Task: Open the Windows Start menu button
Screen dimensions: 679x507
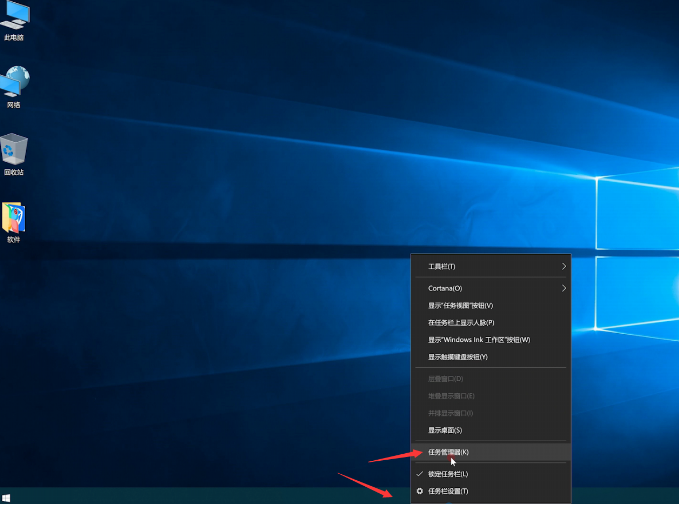Action: coord(7,497)
